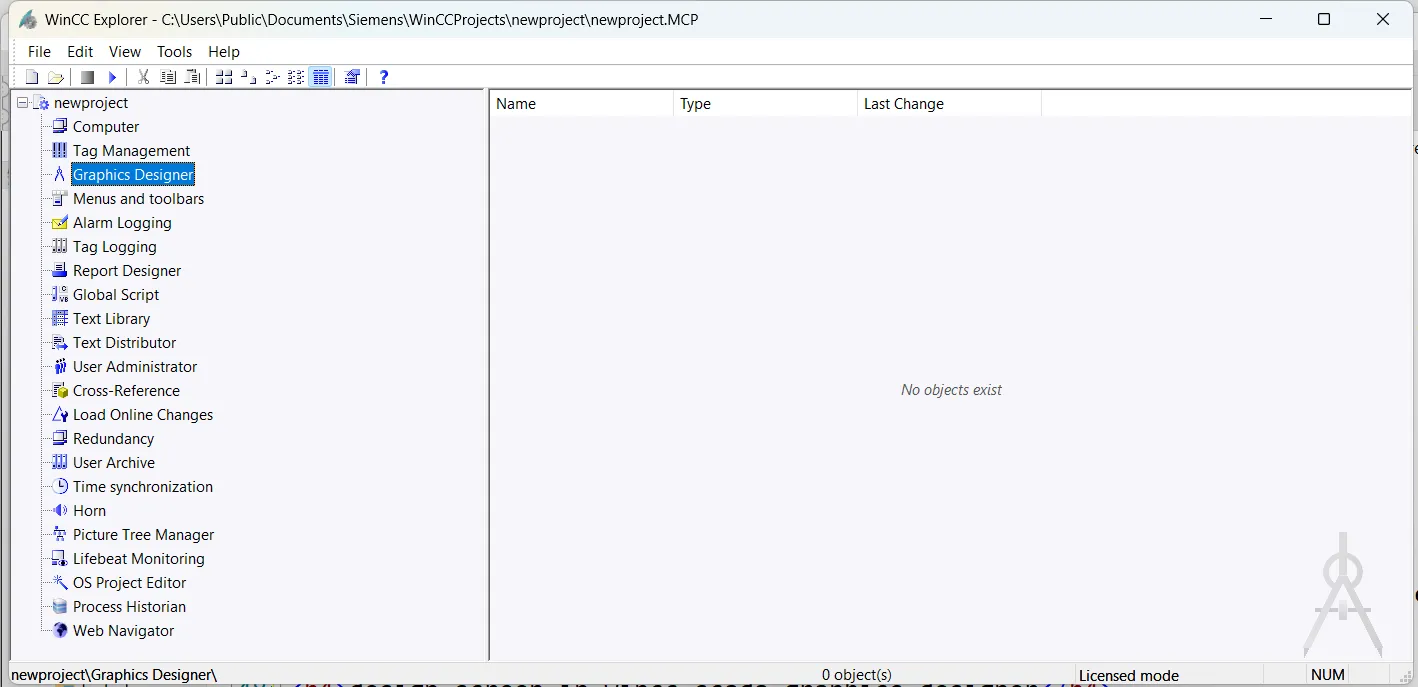Open the File menu
The image size is (1418, 687).
click(x=39, y=51)
